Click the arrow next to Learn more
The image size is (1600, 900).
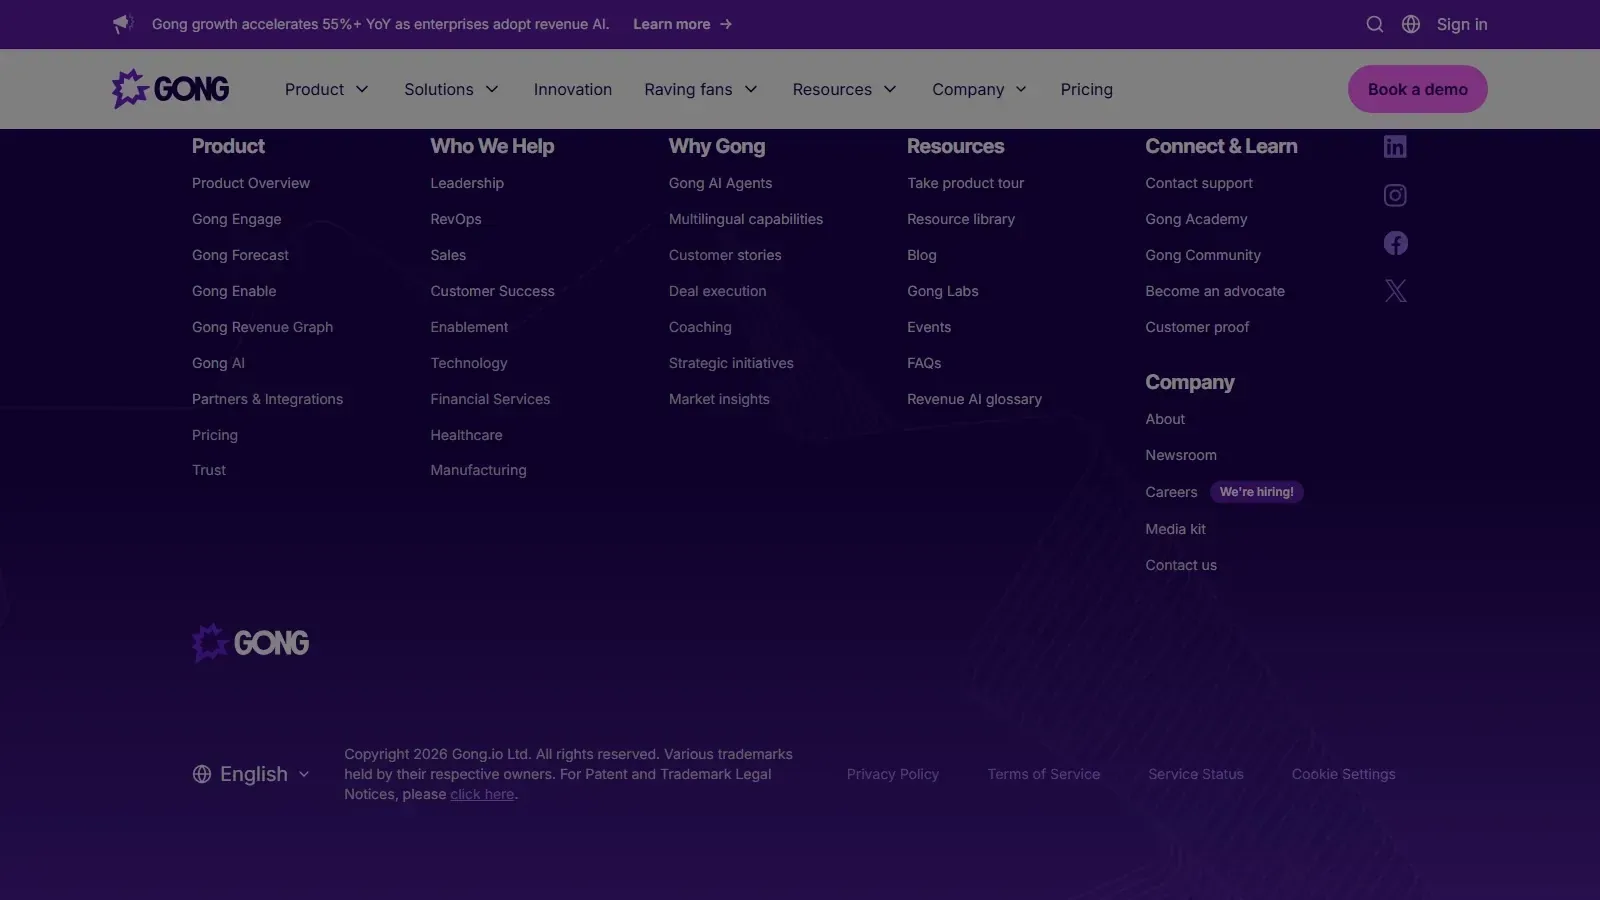(x=726, y=24)
